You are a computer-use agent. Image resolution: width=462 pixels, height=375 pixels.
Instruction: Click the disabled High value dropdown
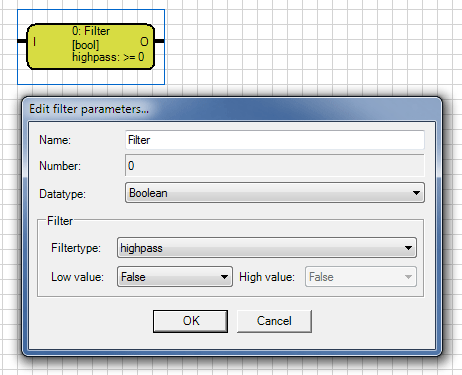pyautogui.click(x=361, y=277)
